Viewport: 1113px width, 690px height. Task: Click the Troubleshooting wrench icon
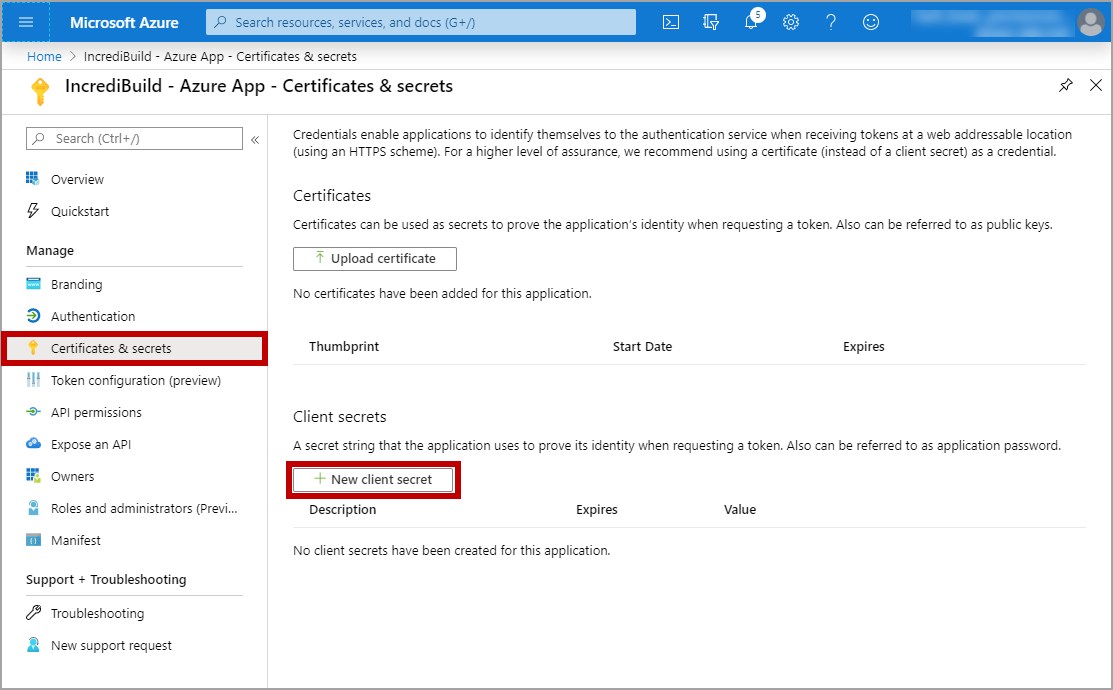33,612
